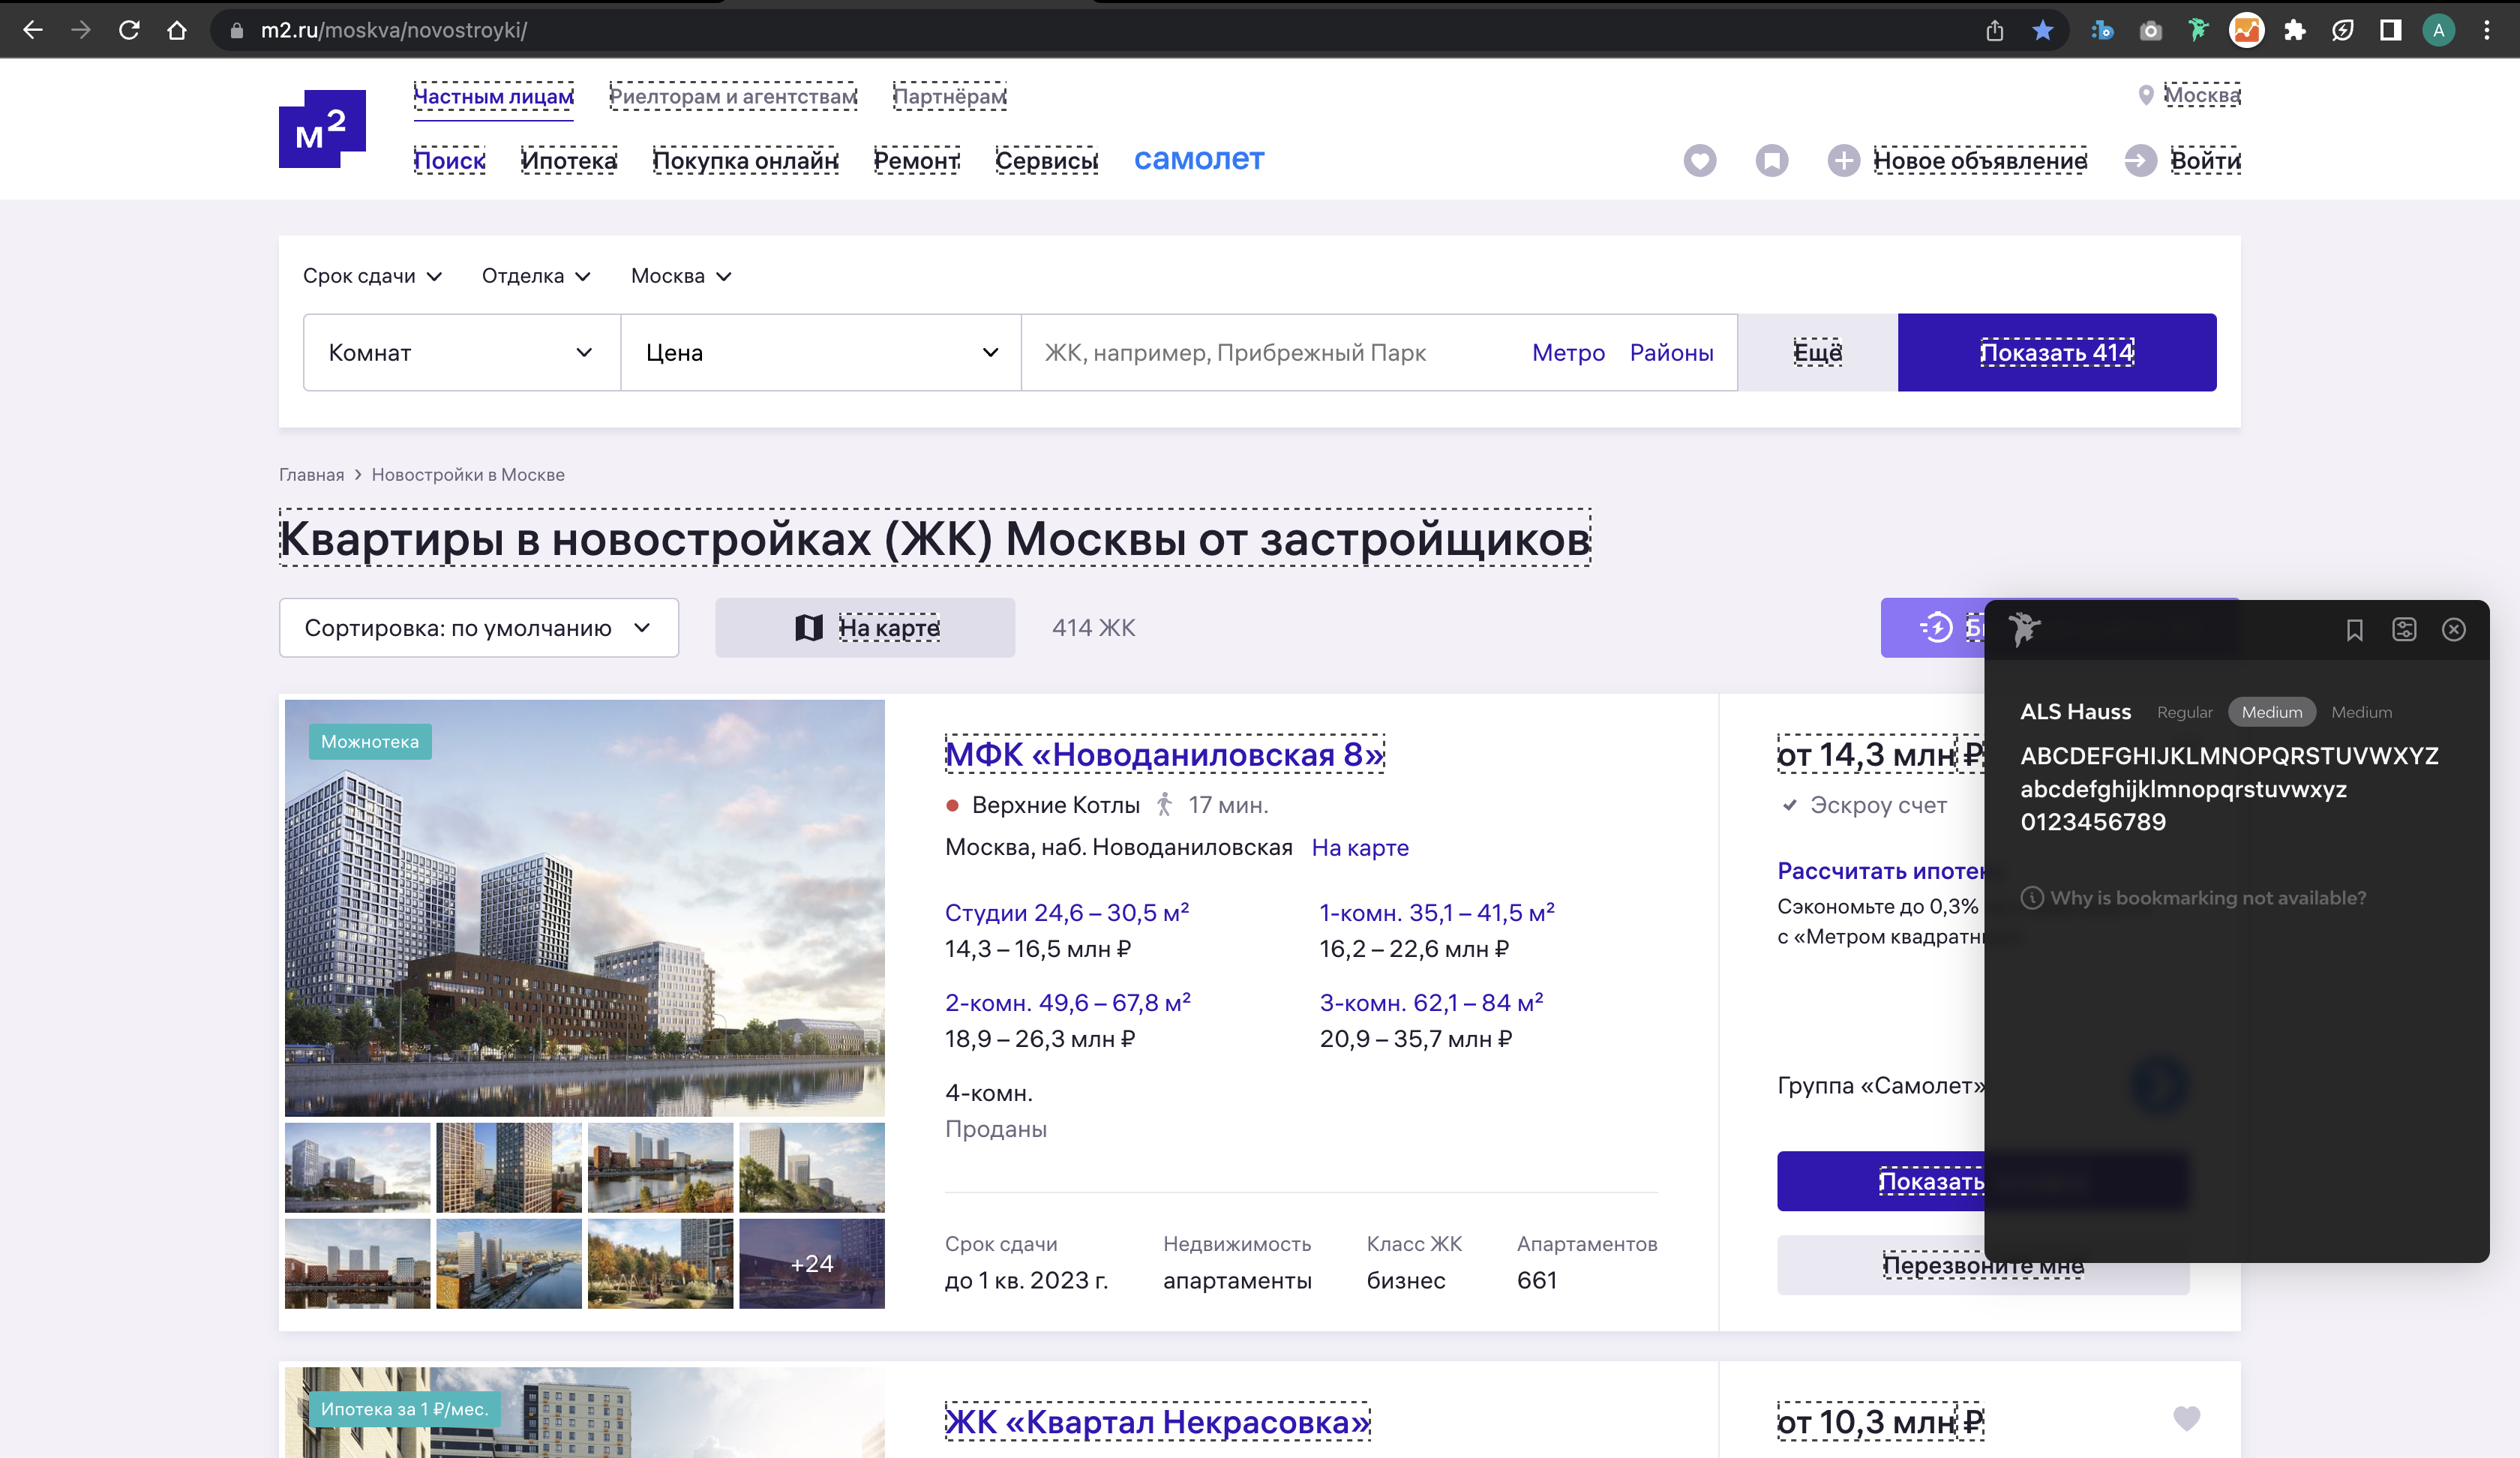Image resolution: width=2520 pixels, height=1458 pixels.
Task: Open favorites heart icon in header
Action: (x=1699, y=160)
